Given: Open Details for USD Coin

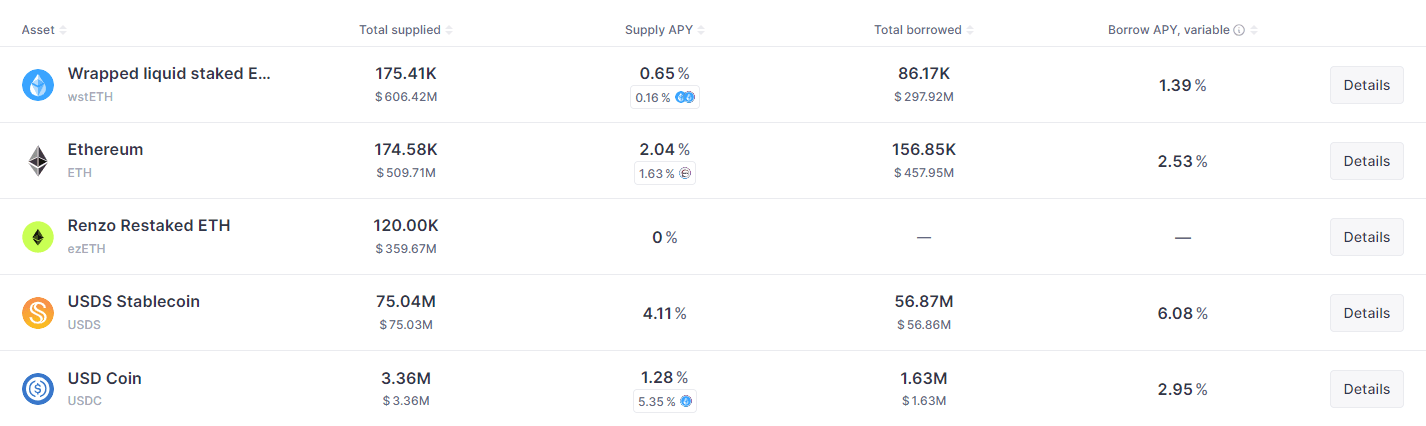Looking at the screenshot, I should pyautogui.click(x=1366, y=389).
